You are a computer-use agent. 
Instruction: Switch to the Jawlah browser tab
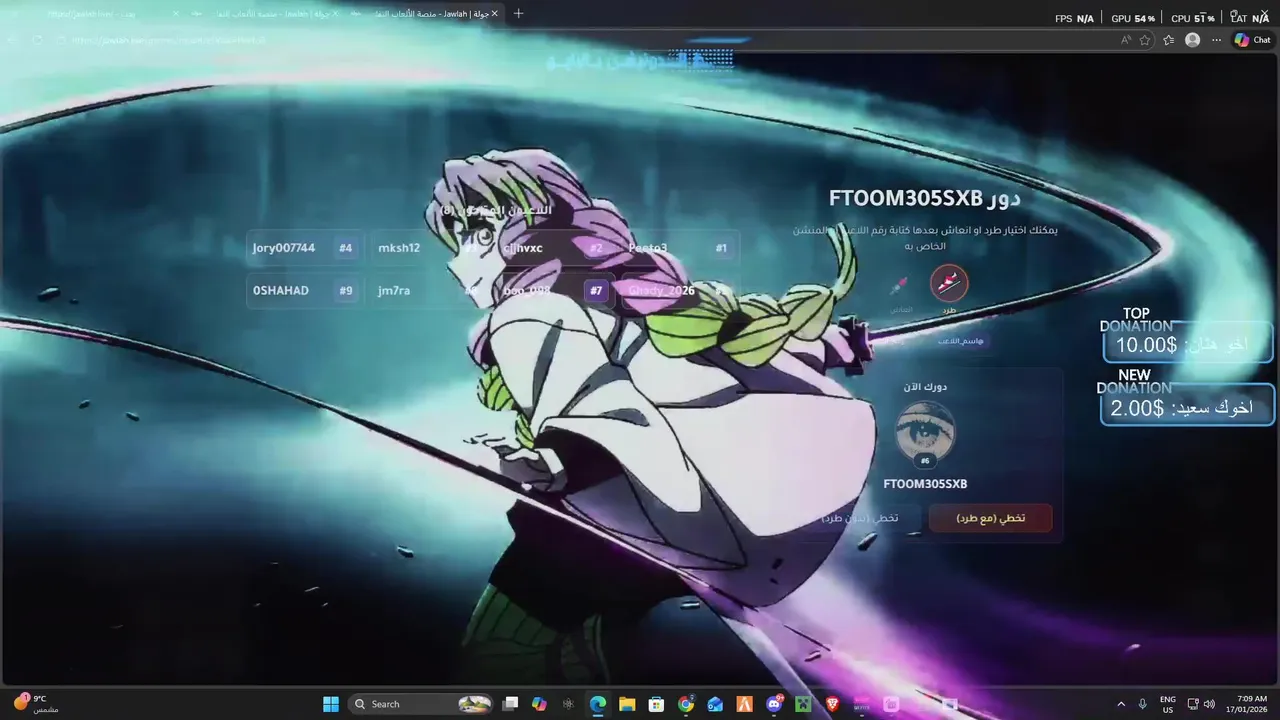coord(430,14)
